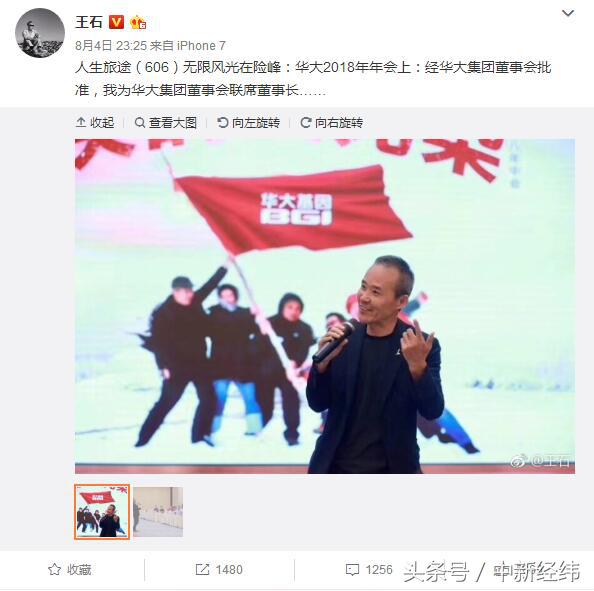Click the clockwise rotate arrow icon
594x591 pixels.
(x=305, y=122)
